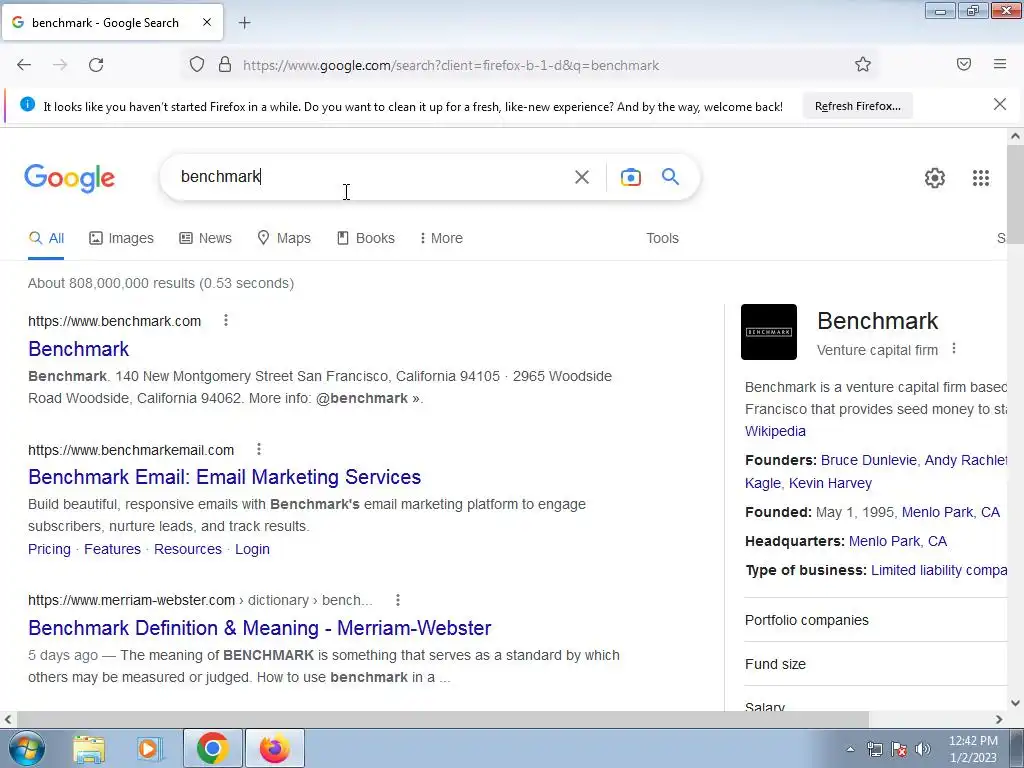Open the Action Center flag tray icon
This screenshot has width=1024, height=768.
tap(899, 749)
